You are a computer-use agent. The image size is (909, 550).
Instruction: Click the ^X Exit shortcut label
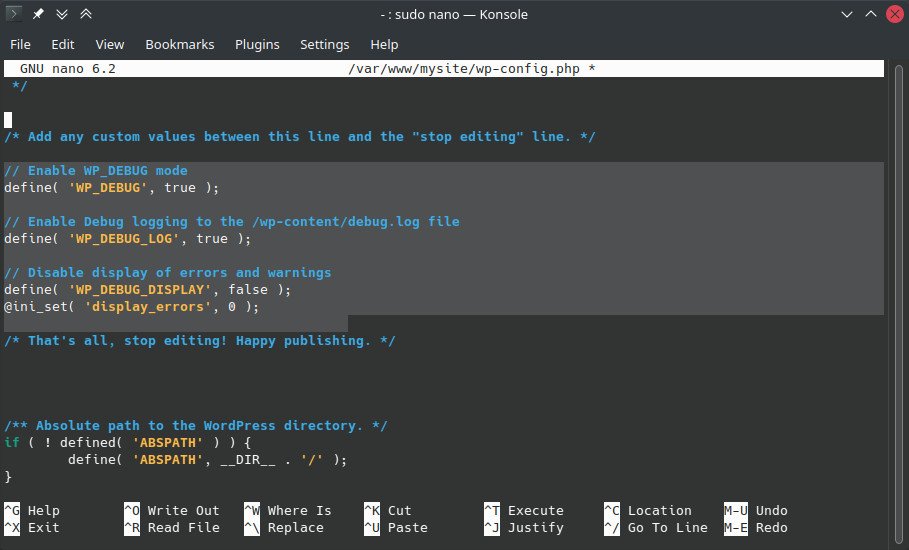pos(32,527)
